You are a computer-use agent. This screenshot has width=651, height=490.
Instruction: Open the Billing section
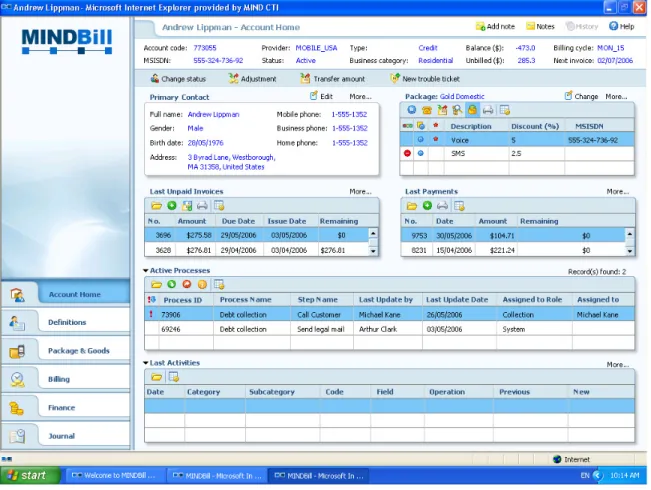[59, 379]
